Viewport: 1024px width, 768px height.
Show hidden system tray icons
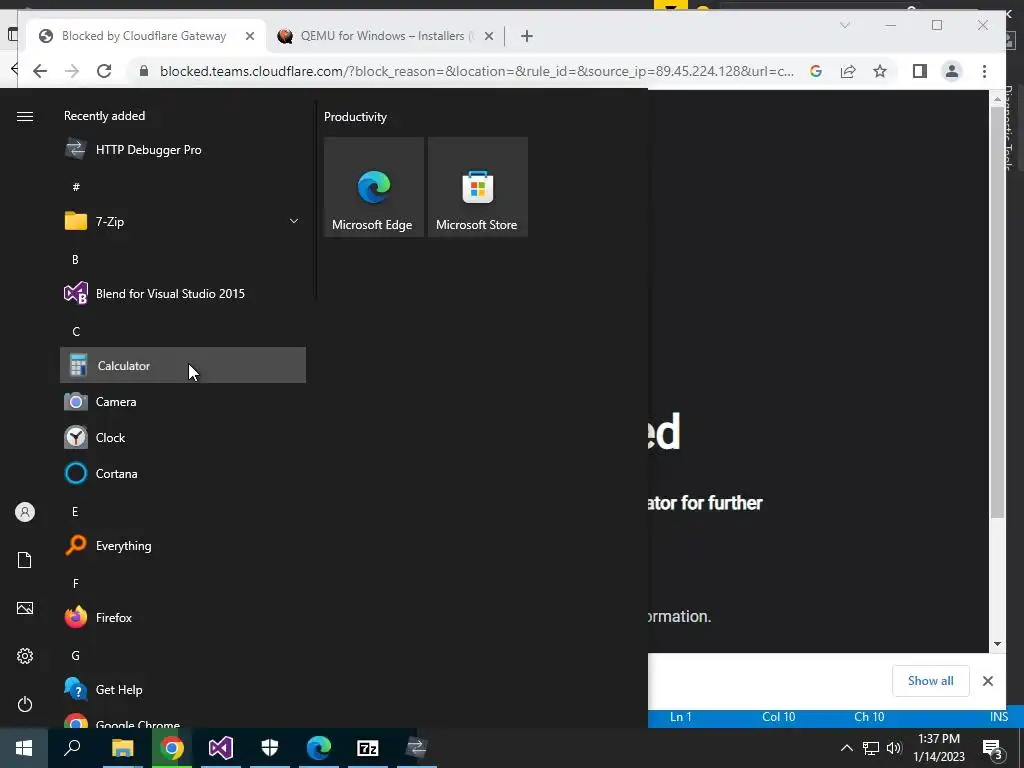pyautogui.click(x=846, y=748)
